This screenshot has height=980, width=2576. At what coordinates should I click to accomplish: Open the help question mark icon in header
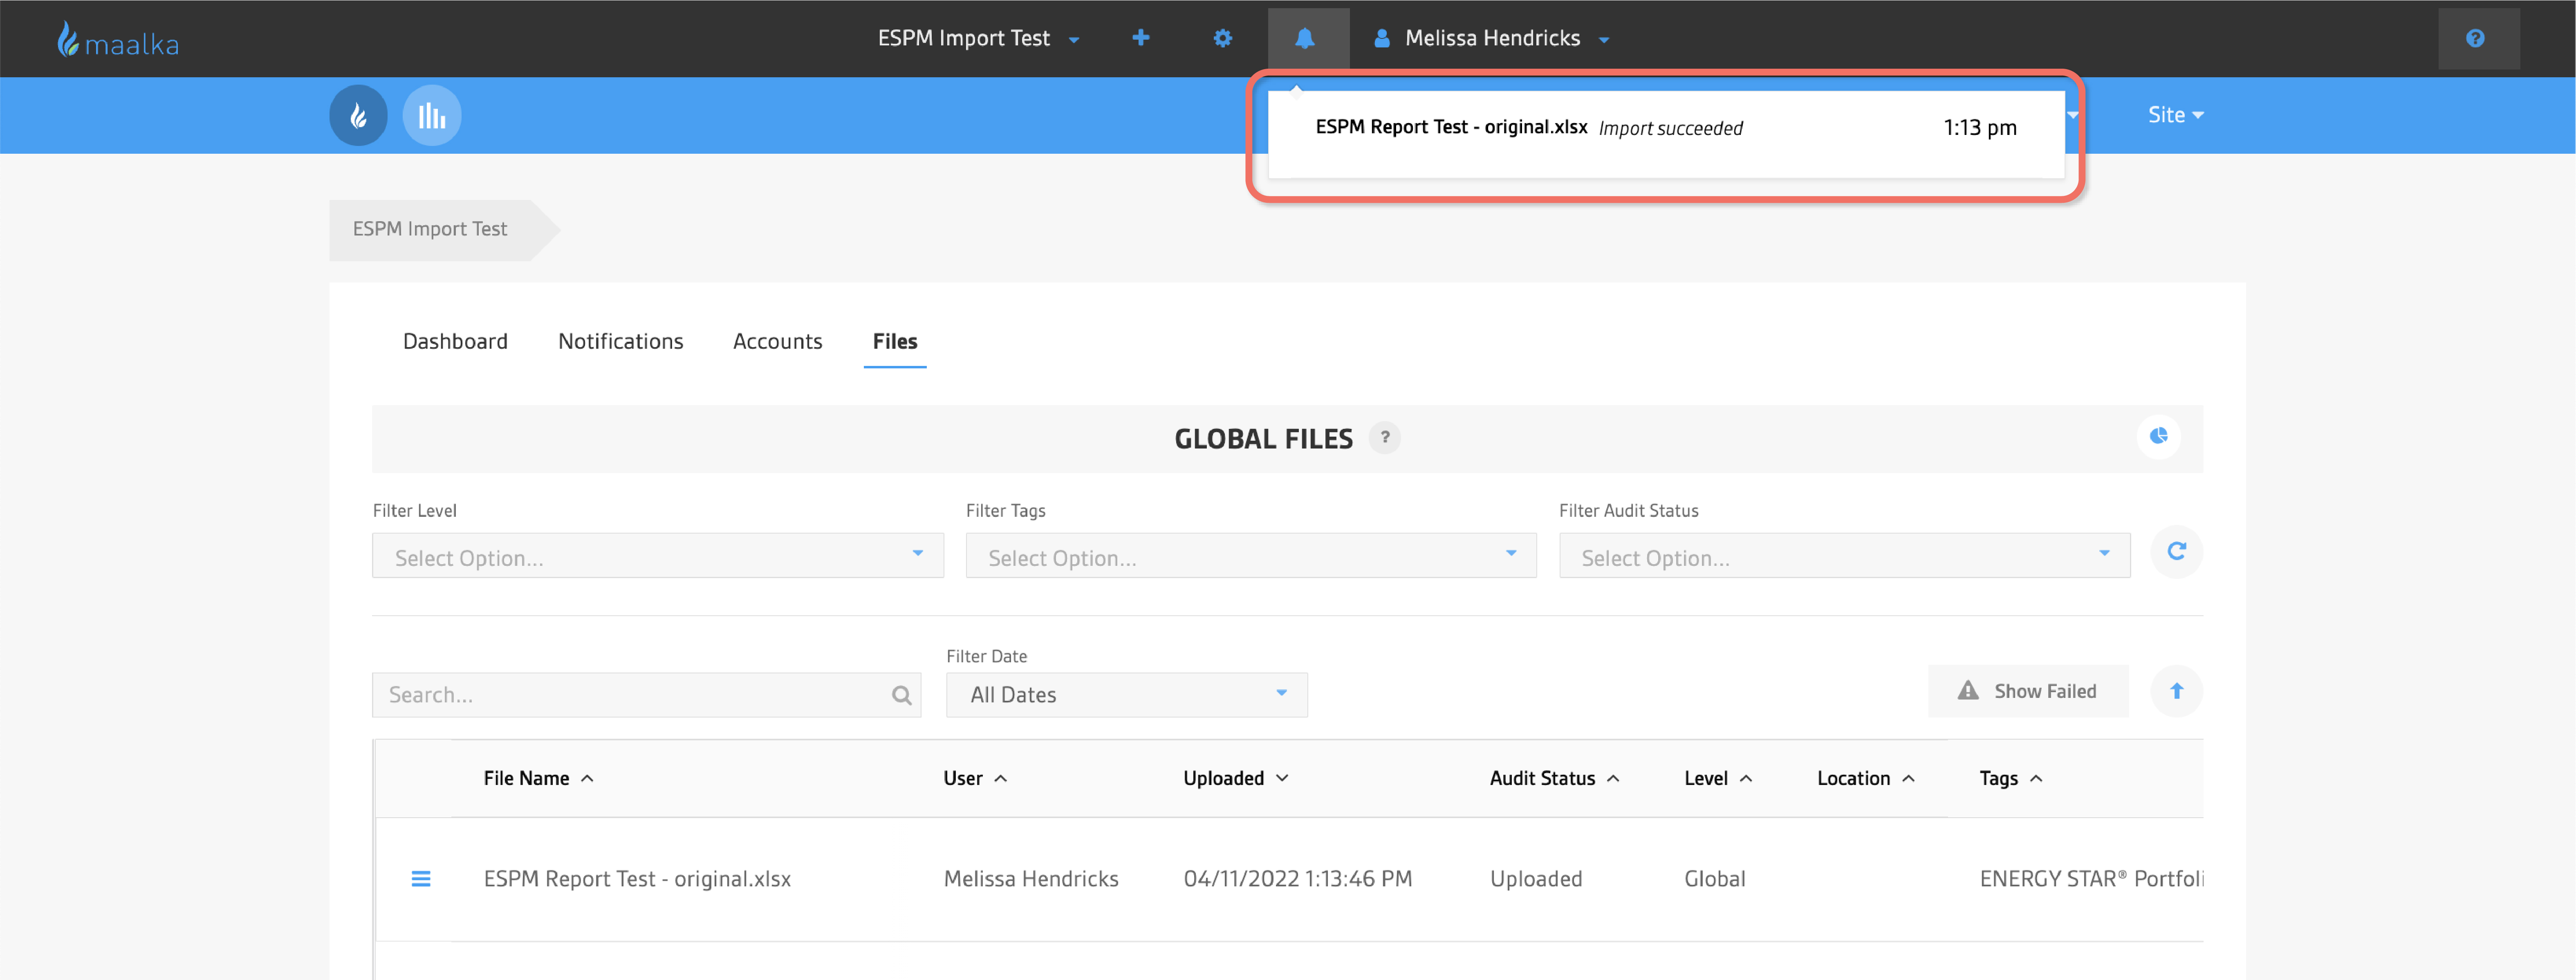[x=2476, y=38]
